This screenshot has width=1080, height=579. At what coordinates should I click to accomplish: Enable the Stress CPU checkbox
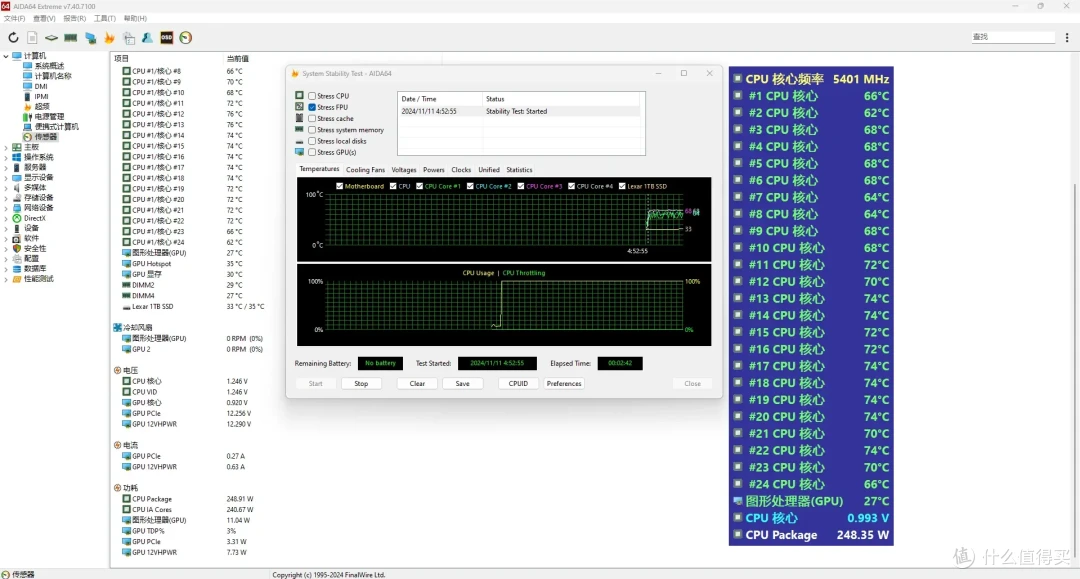312,96
